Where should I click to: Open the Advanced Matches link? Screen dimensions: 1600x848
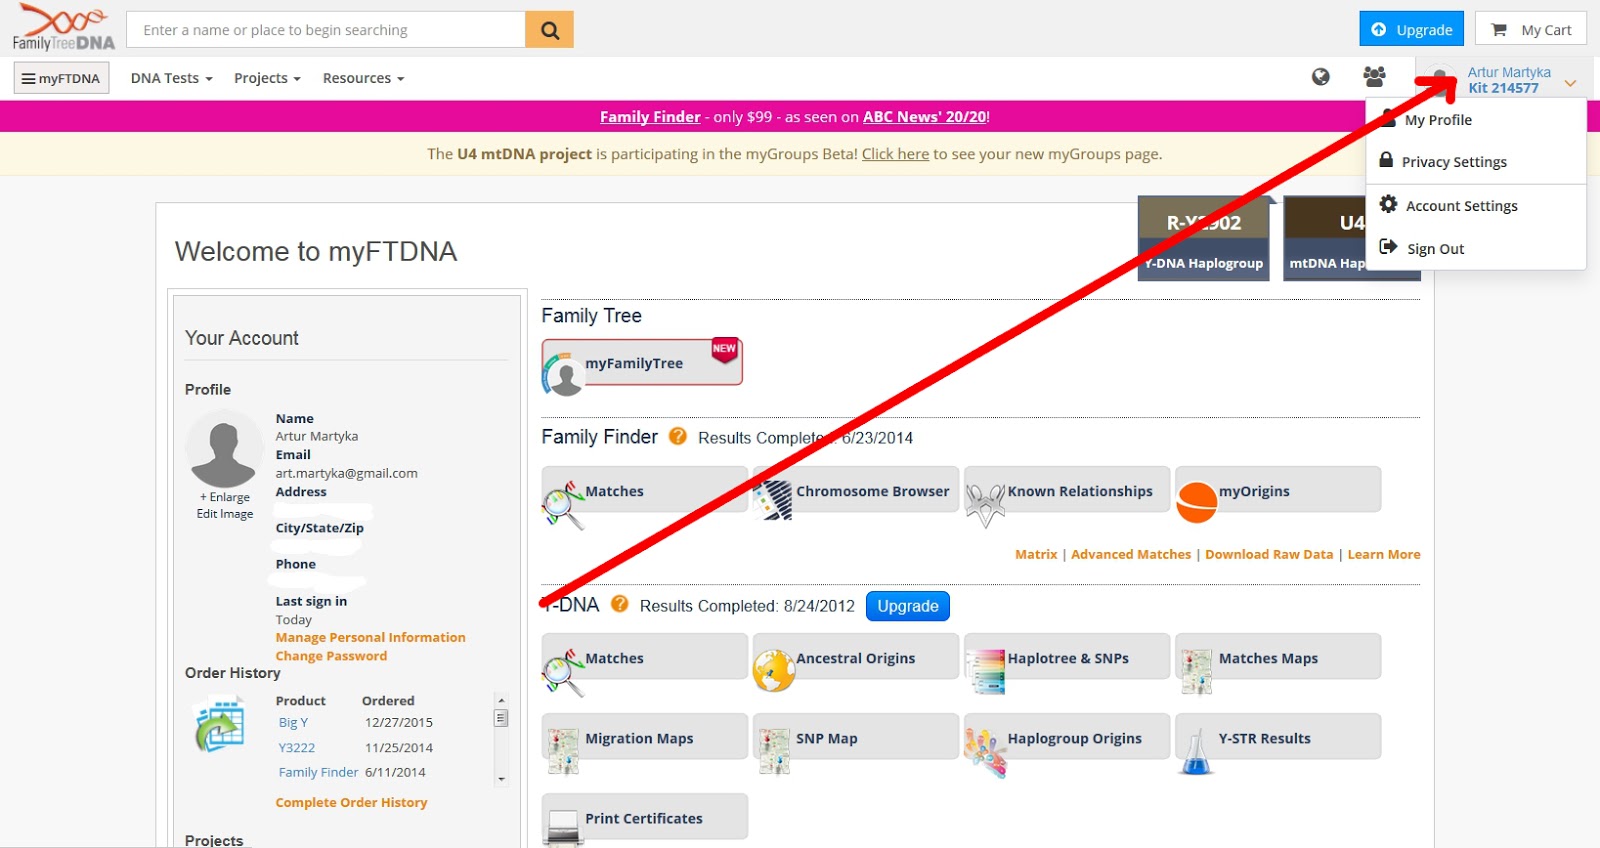[x=1131, y=554]
